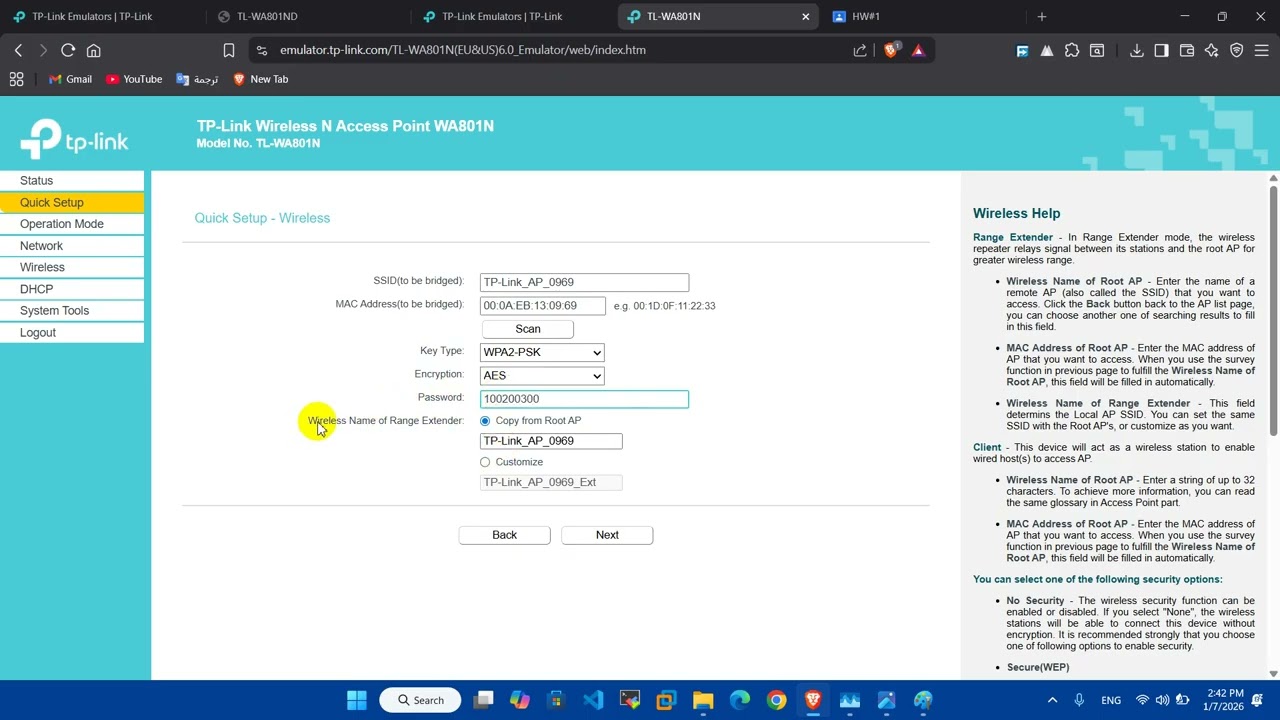Click the Next button

[607, 535]
